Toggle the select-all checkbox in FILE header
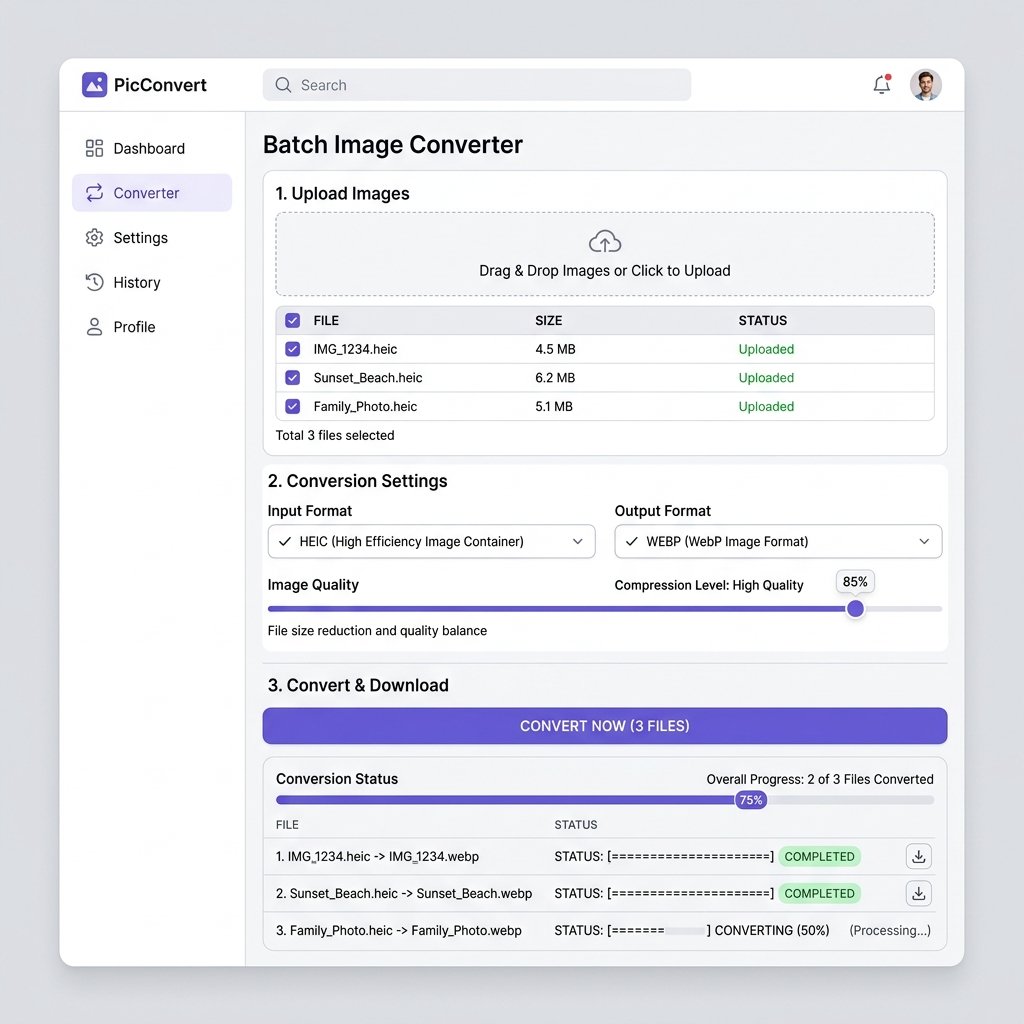 pos(293,321)
